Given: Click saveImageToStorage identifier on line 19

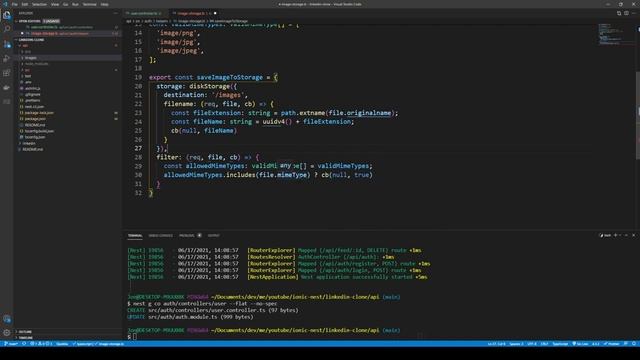Looking at the screenshot, I should pos(230,77).
